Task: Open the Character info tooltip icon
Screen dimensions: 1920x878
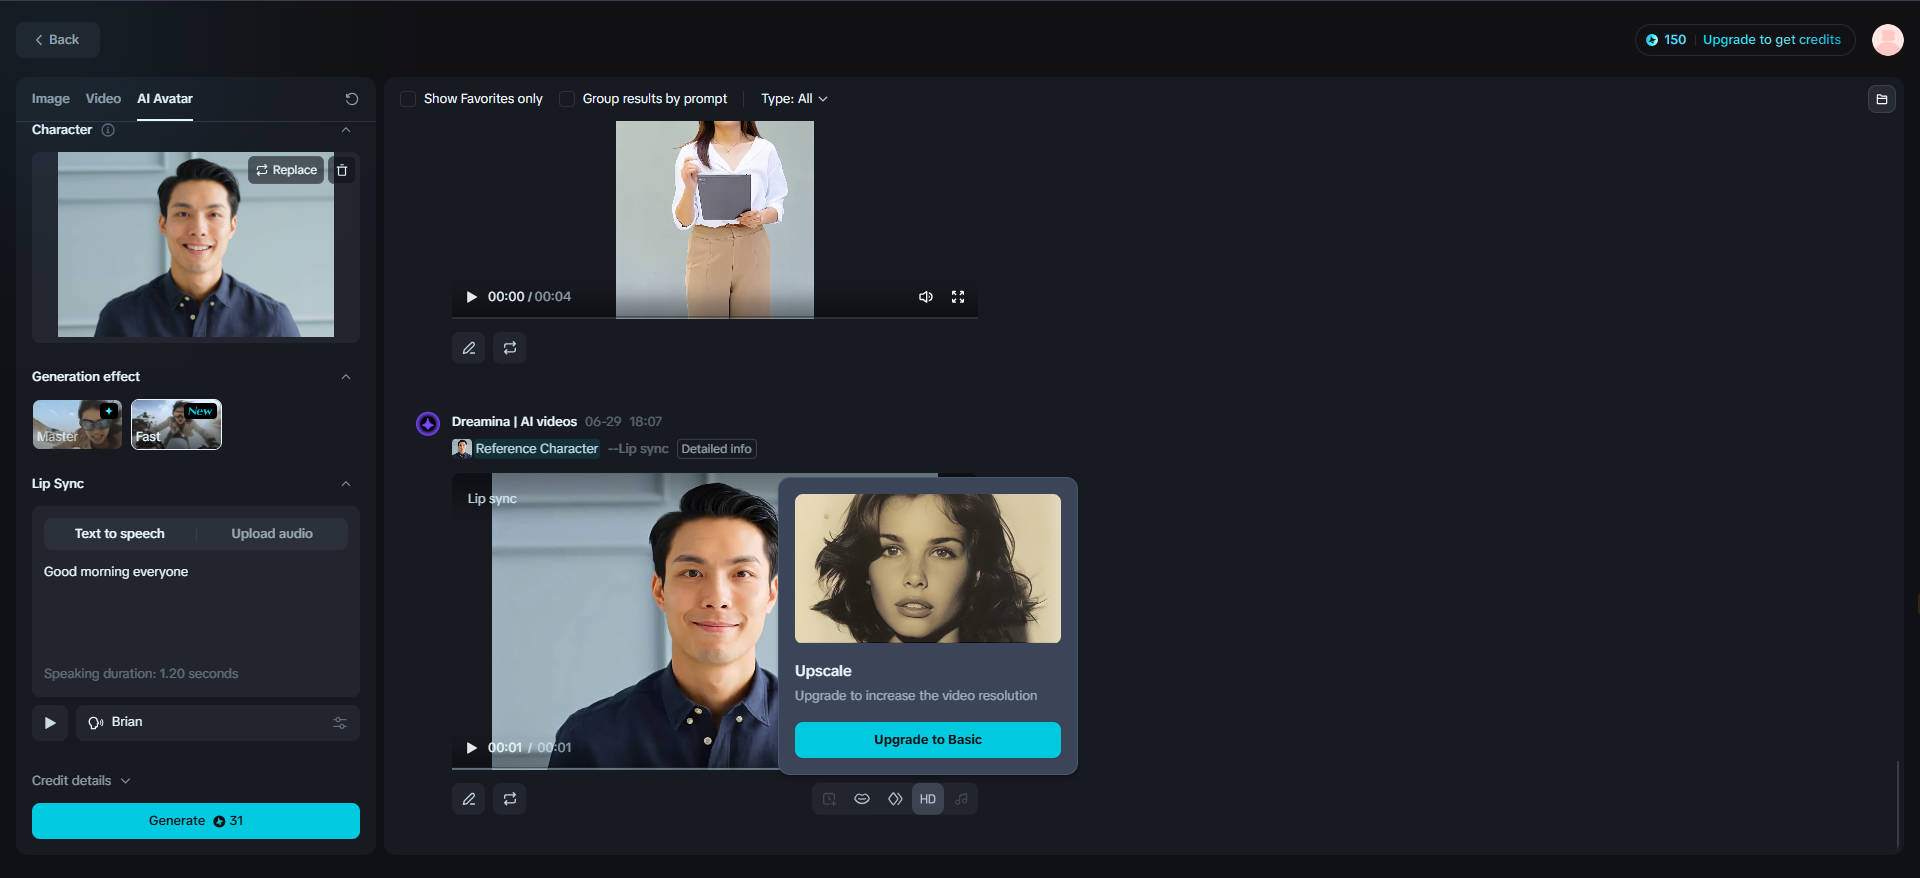Action: (108, 130)
